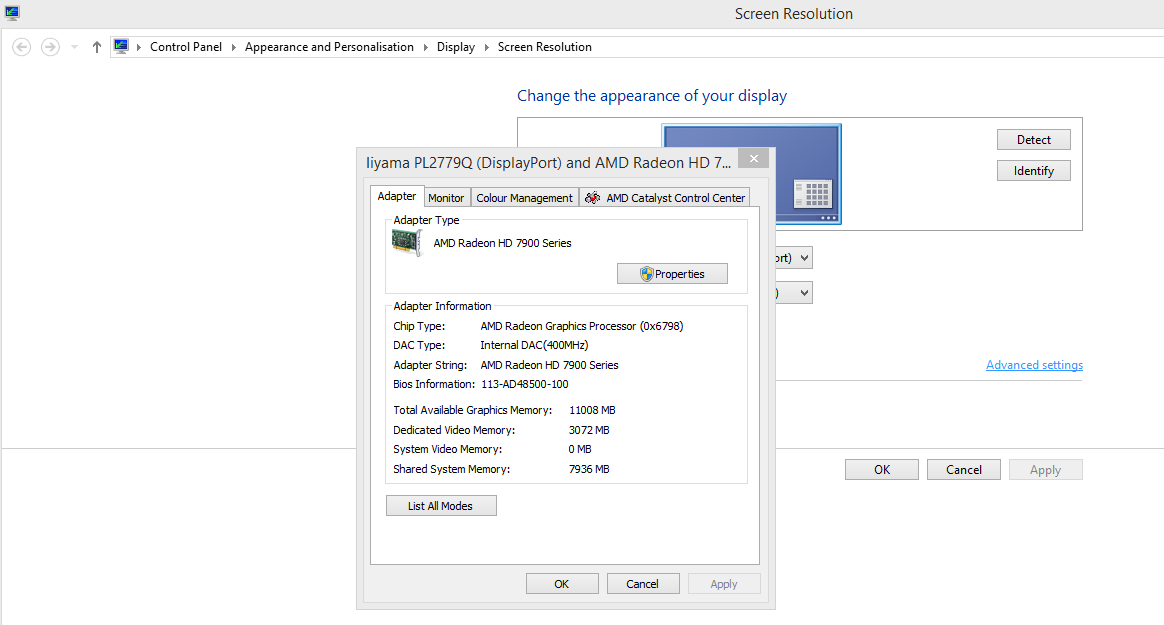
Task: Click List All Modes button
Action: tap(441, 505)
